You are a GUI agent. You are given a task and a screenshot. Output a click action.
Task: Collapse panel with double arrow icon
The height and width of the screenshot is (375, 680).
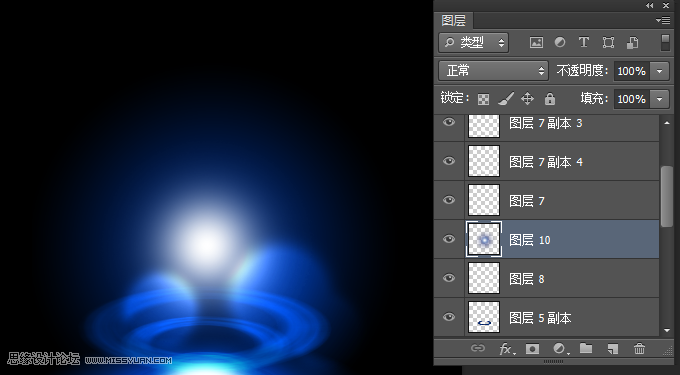click(x=649, y=5)
